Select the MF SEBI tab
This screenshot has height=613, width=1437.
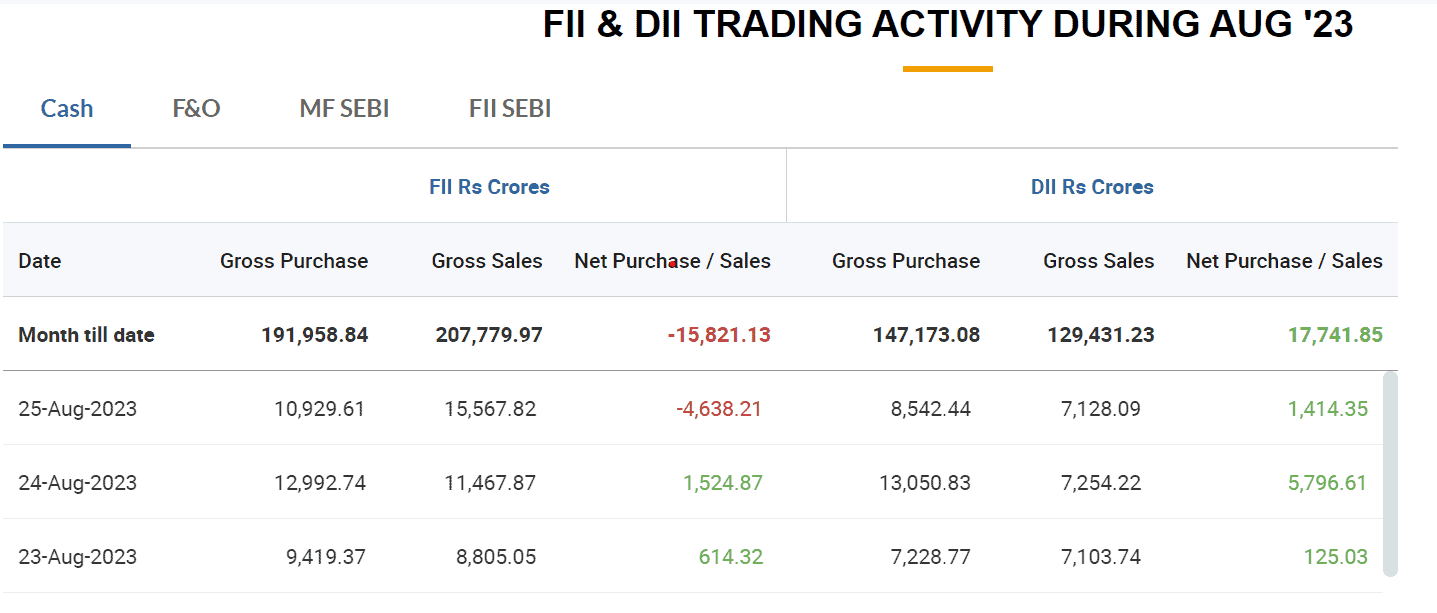344,109
